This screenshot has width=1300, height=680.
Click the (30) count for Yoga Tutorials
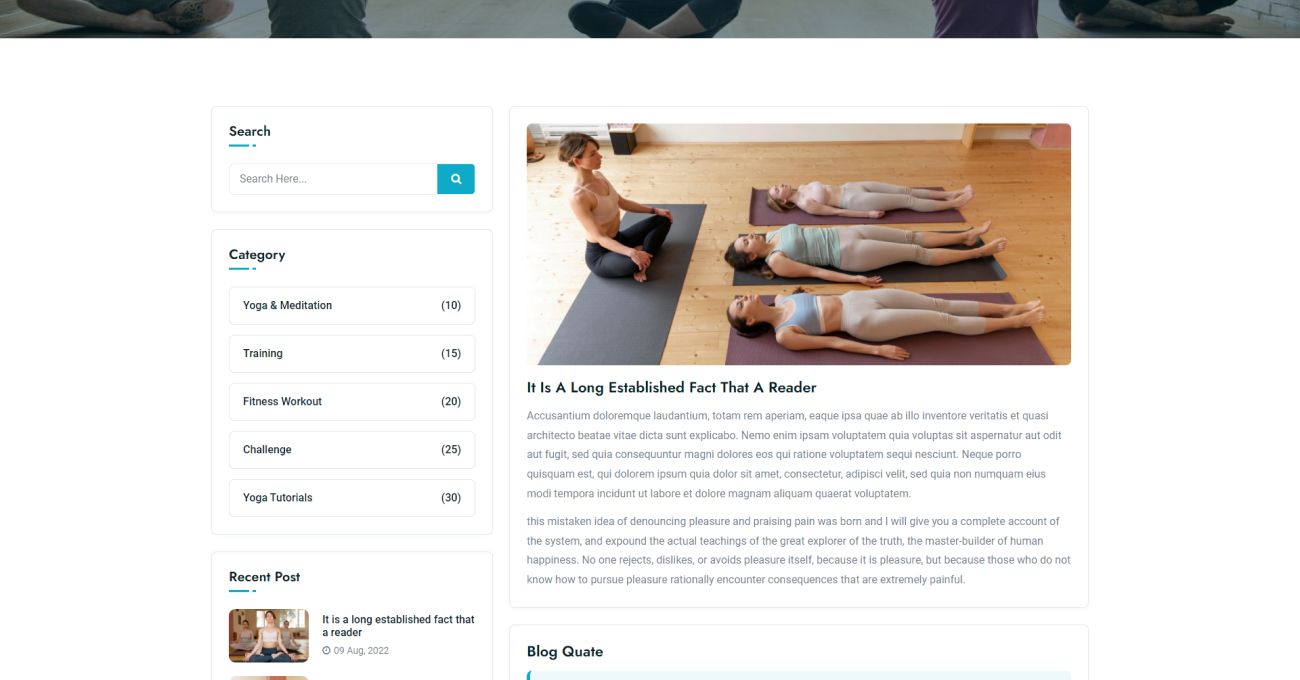tap(451, 498)
